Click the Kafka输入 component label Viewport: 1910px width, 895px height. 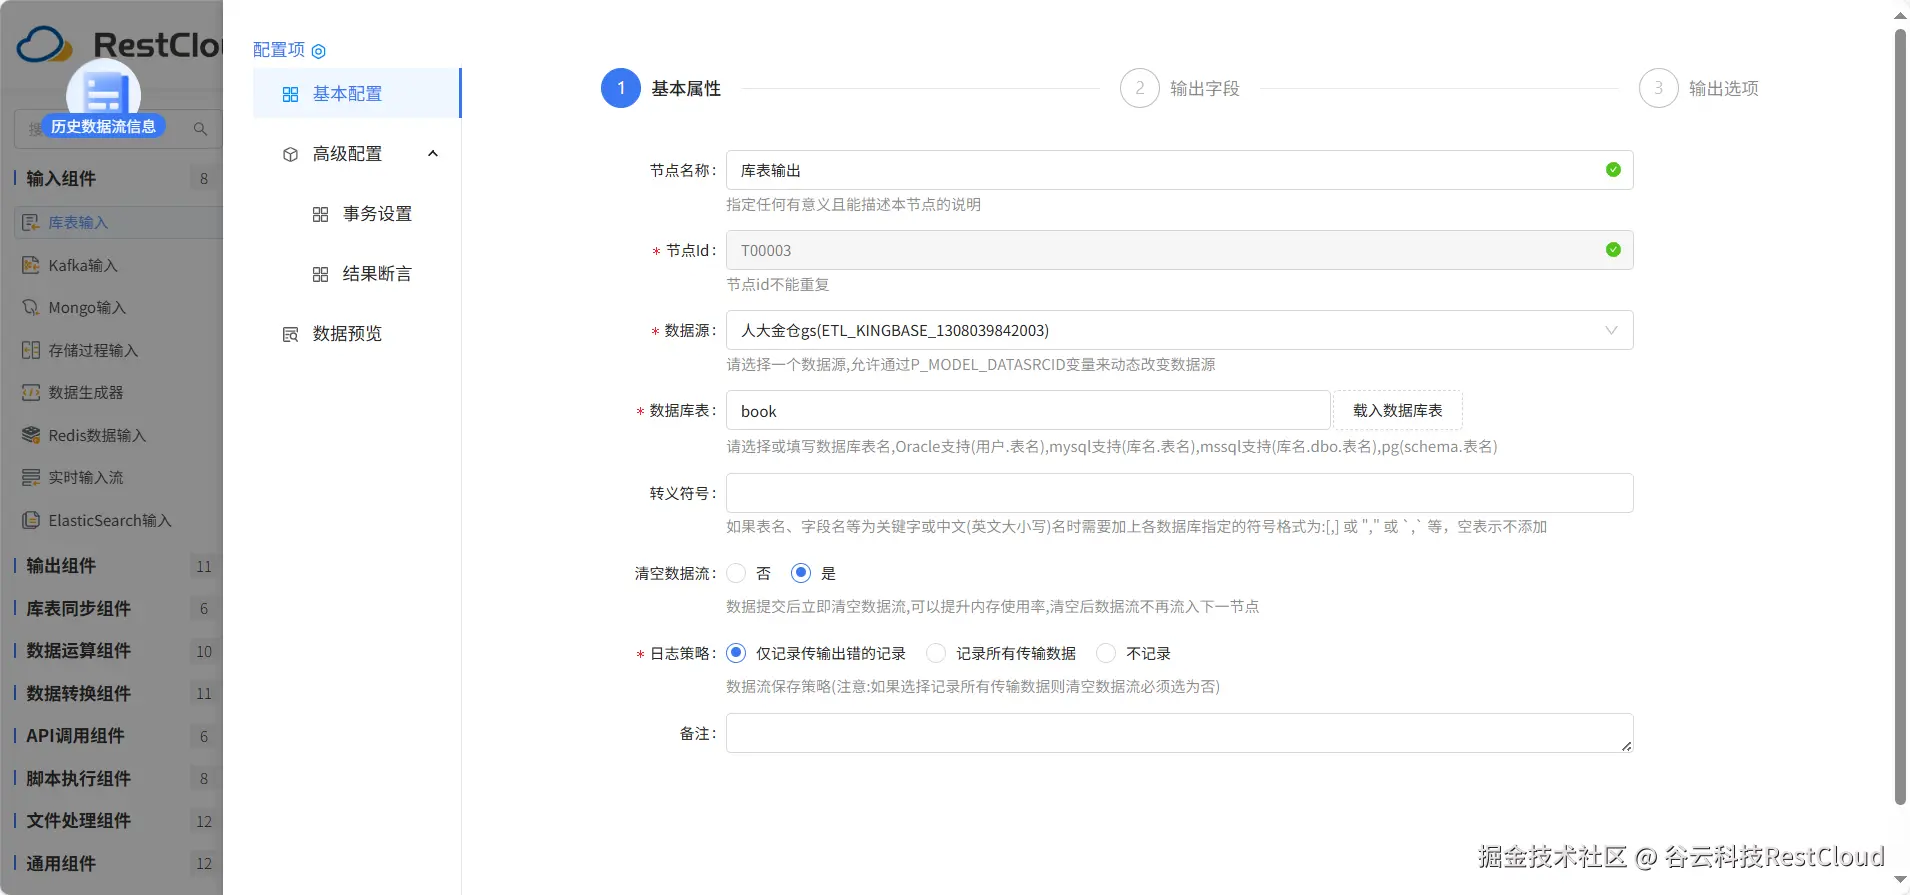[83, 265]
